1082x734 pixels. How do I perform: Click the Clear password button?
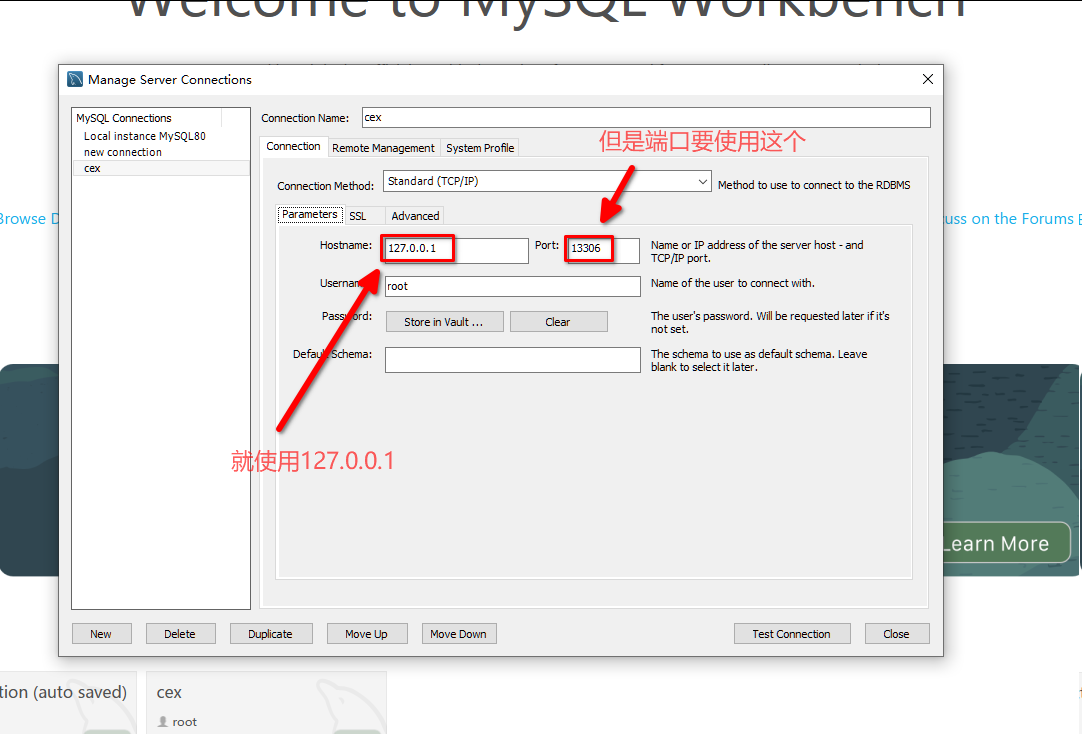tap(558, 322)
